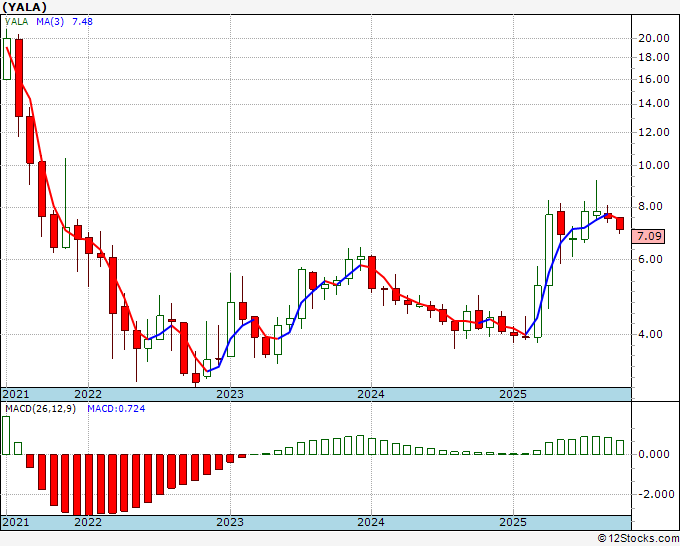Click the 0.000 MACD axis label

click(654, 454)
